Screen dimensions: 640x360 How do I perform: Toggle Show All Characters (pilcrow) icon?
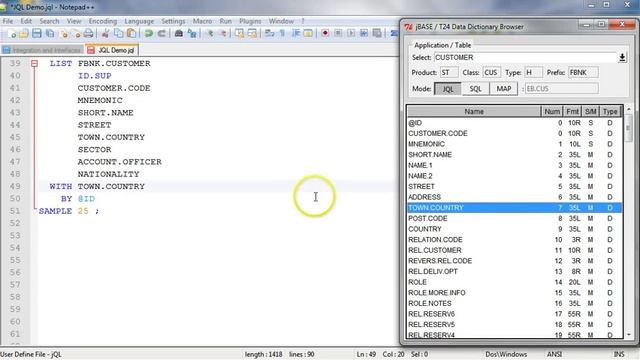[x=282, y=33]
